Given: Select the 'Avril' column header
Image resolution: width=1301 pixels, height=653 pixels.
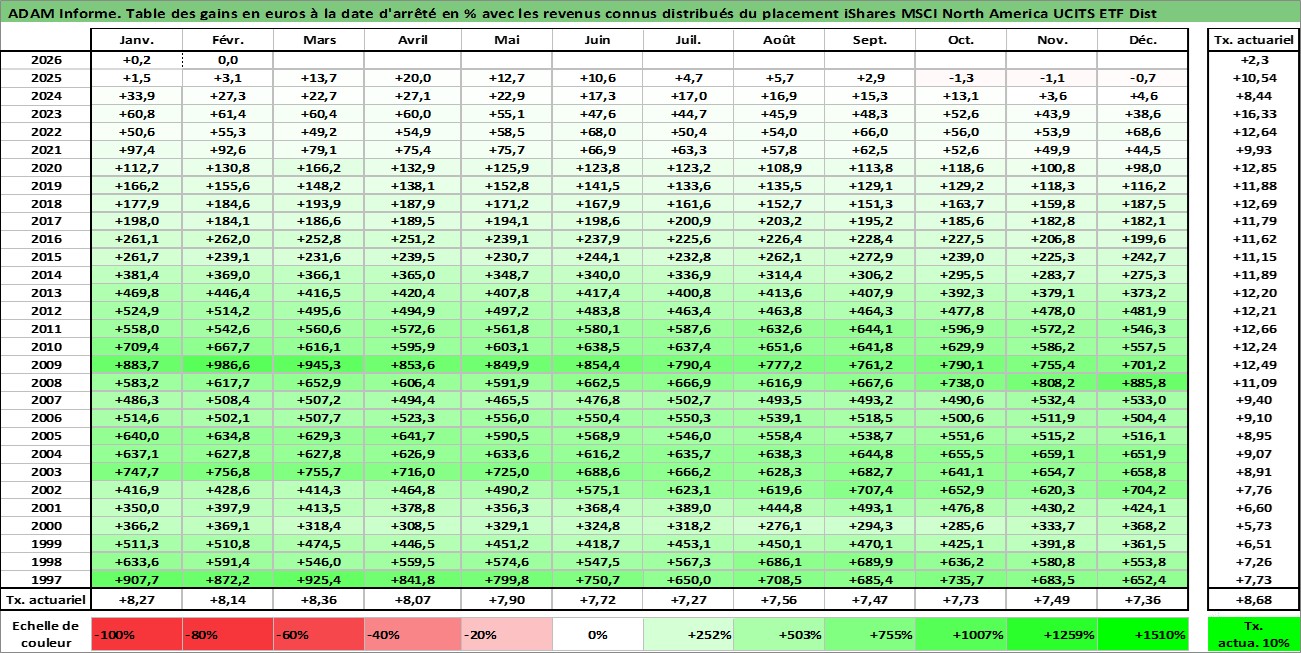Looking at the screenshot, I should pyautogui.click(x=412, y=40).
